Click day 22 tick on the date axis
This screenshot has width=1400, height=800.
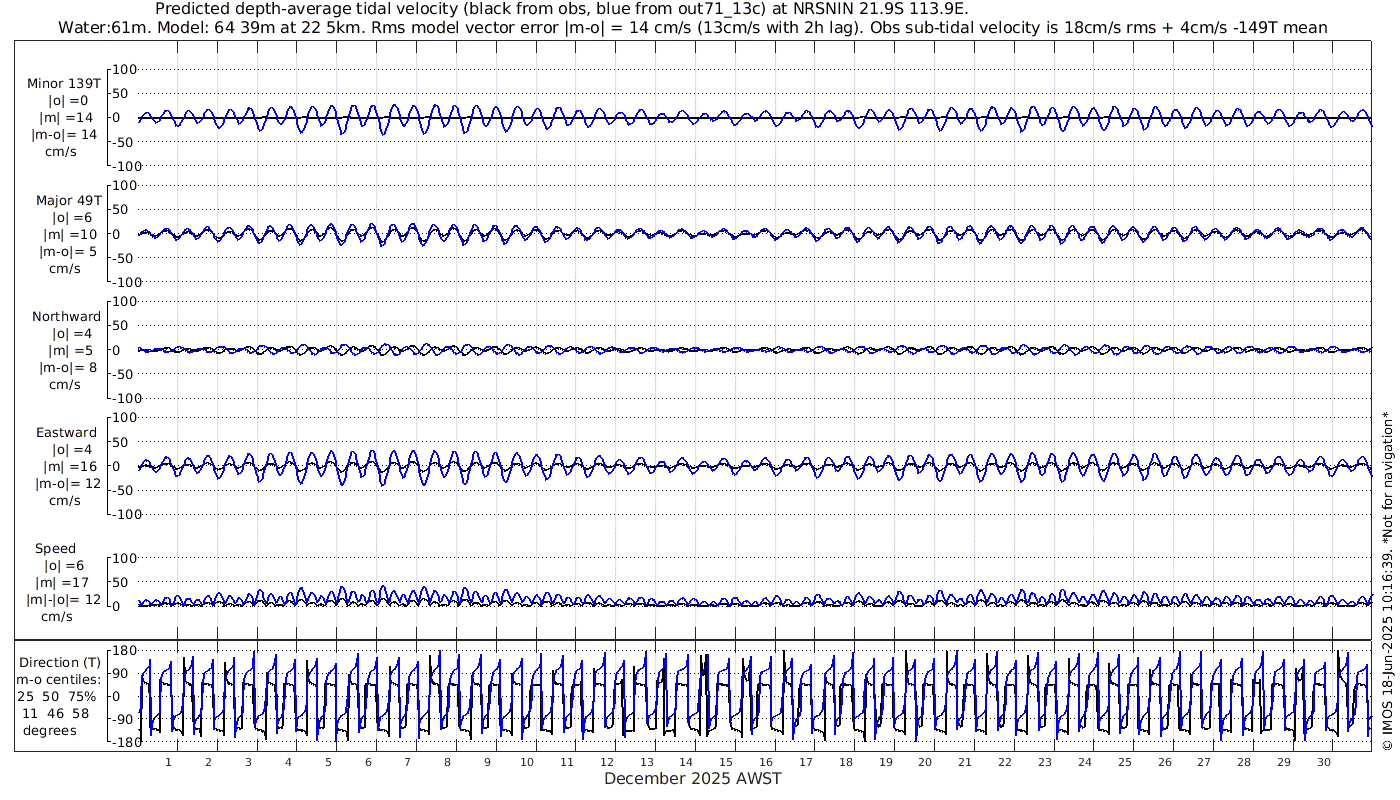tap(1005, 762)
